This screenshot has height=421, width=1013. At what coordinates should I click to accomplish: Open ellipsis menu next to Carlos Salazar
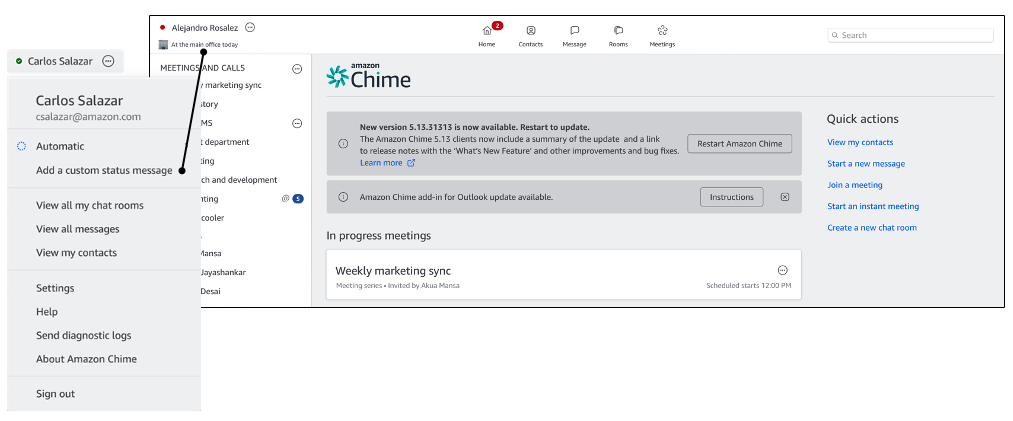109,61
